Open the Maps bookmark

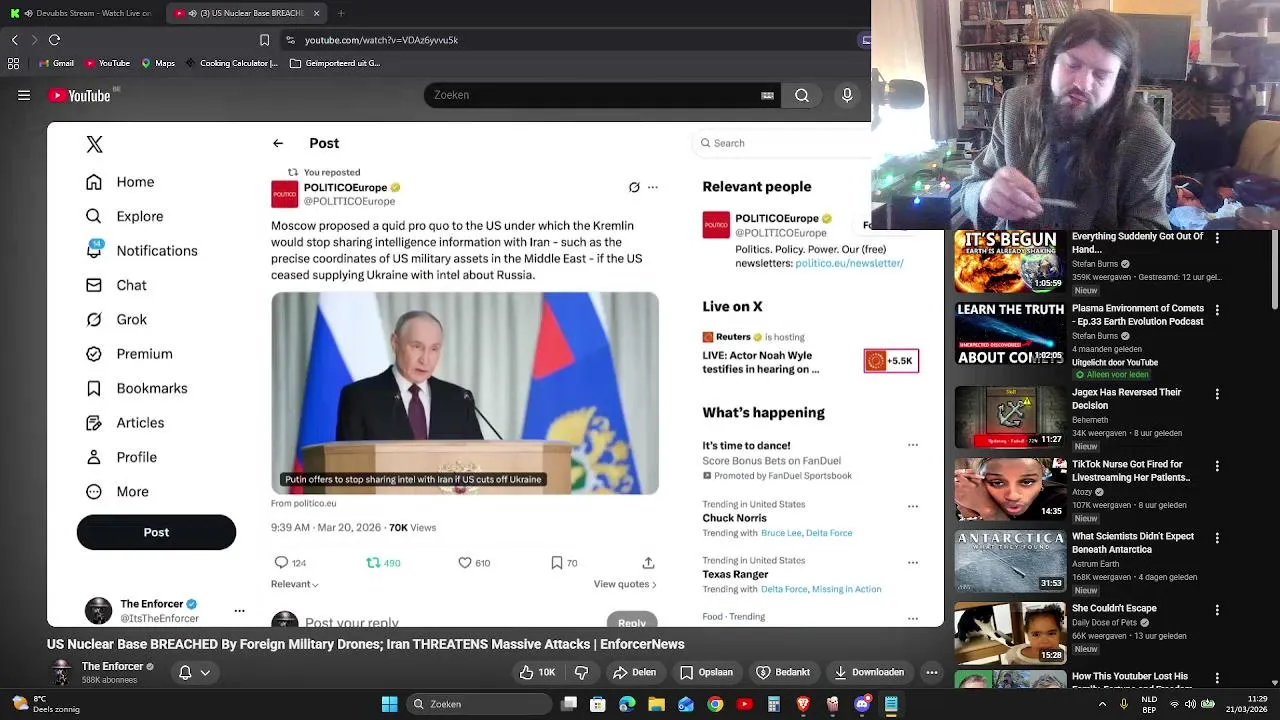[x=158, y=63]
